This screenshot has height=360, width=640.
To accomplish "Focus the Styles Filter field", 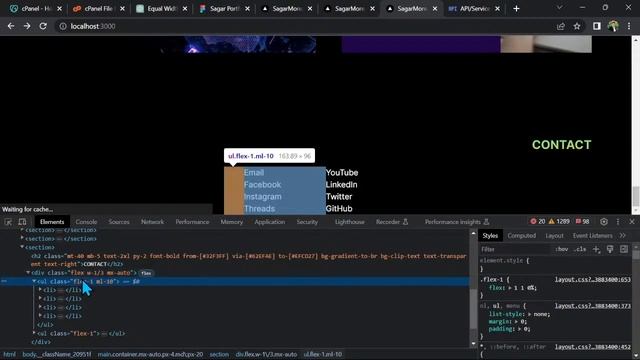I will 516,249.
